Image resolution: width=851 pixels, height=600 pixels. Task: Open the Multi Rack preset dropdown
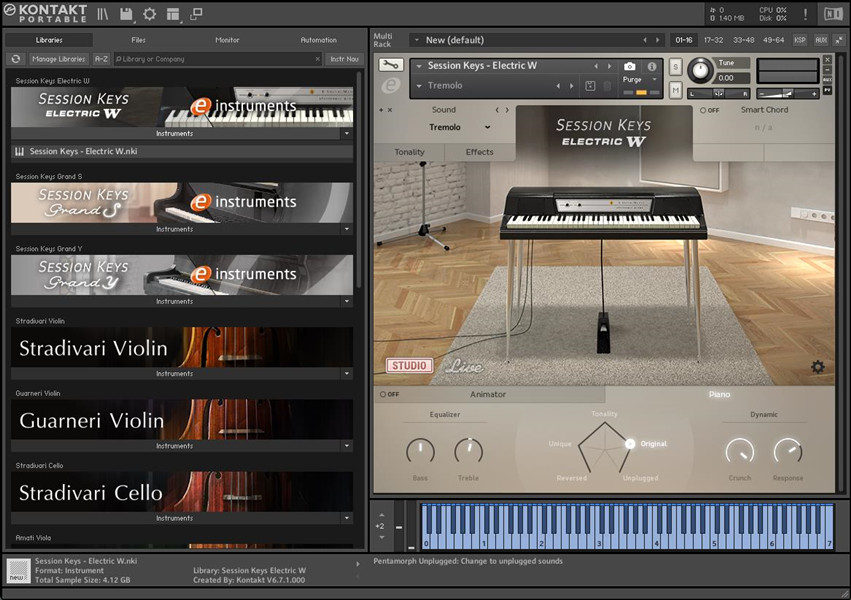point(416,40)
